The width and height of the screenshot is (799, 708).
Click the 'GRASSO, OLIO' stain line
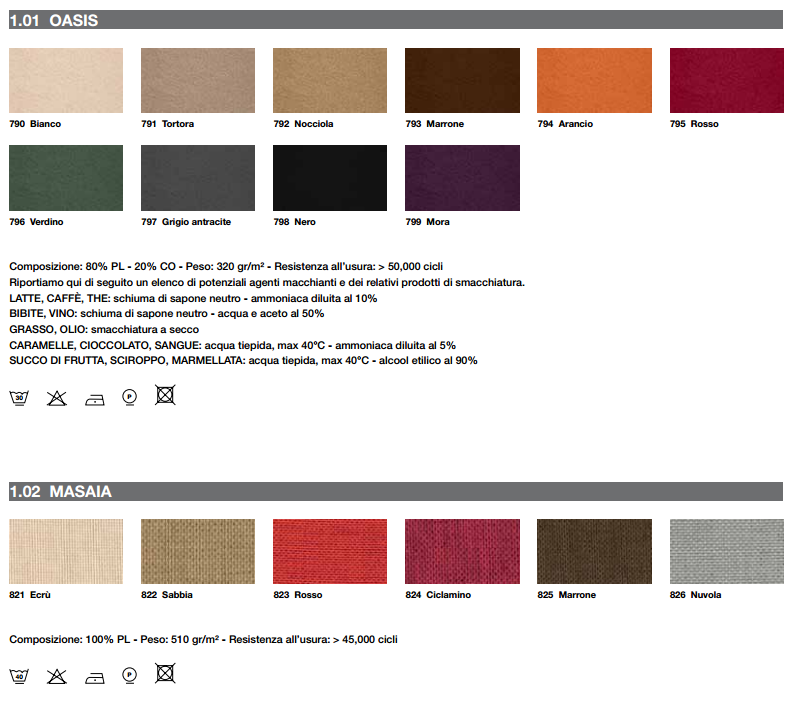point(104,329)
